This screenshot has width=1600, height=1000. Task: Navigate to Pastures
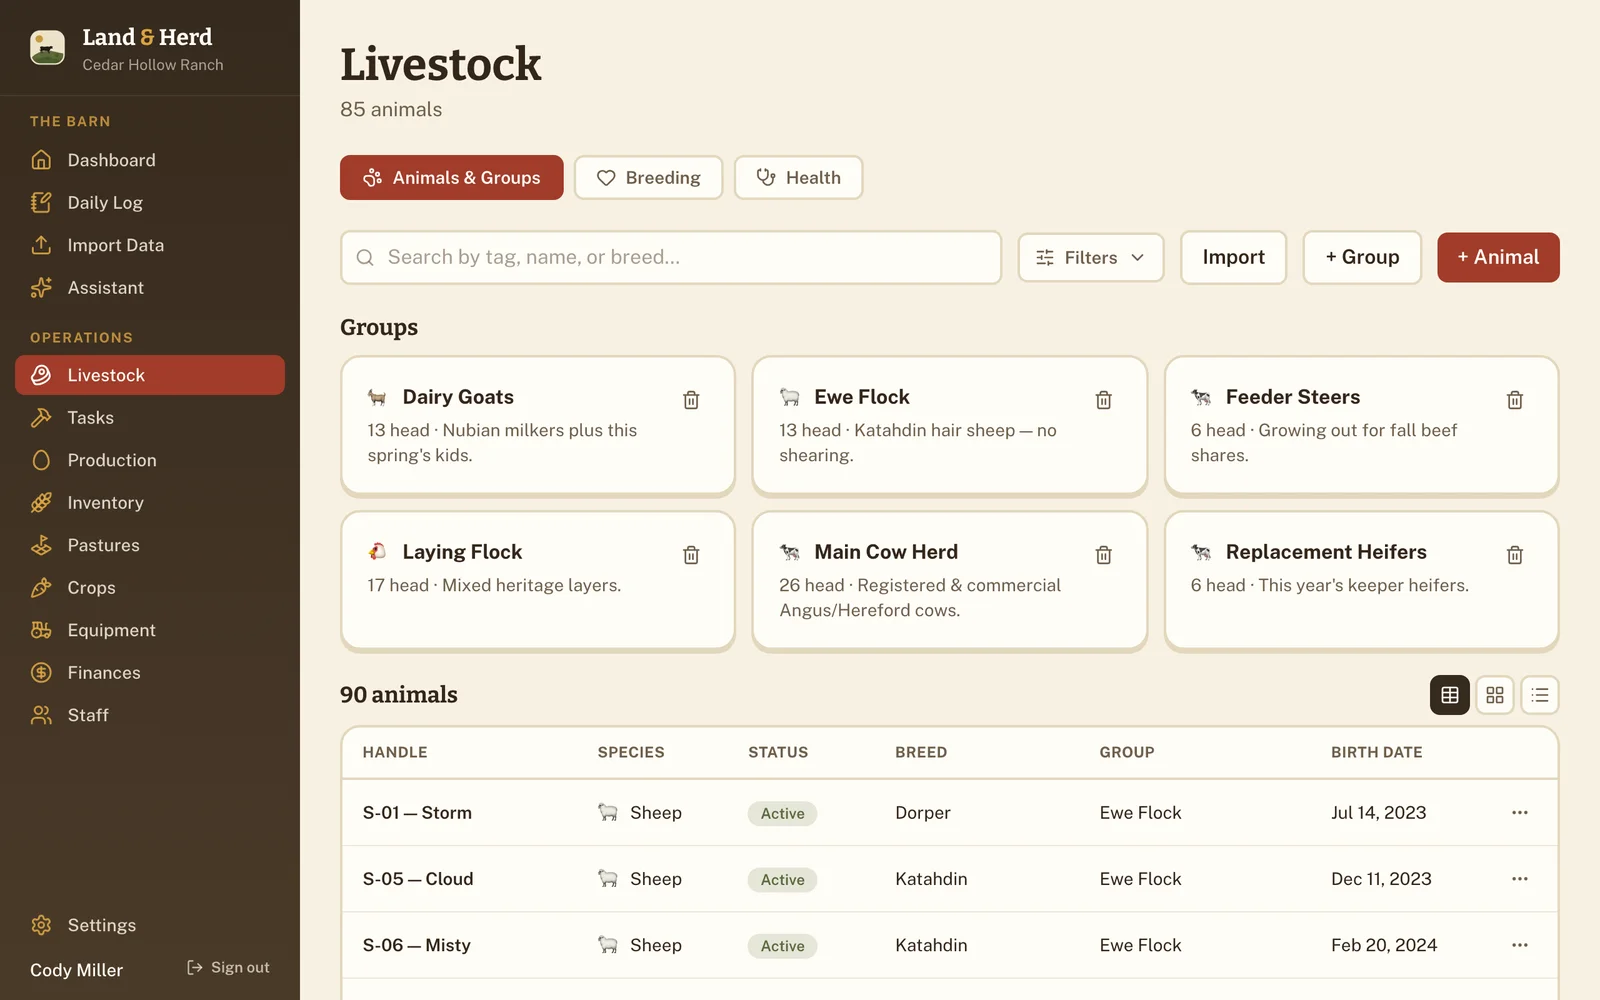(x=150, y=545)
